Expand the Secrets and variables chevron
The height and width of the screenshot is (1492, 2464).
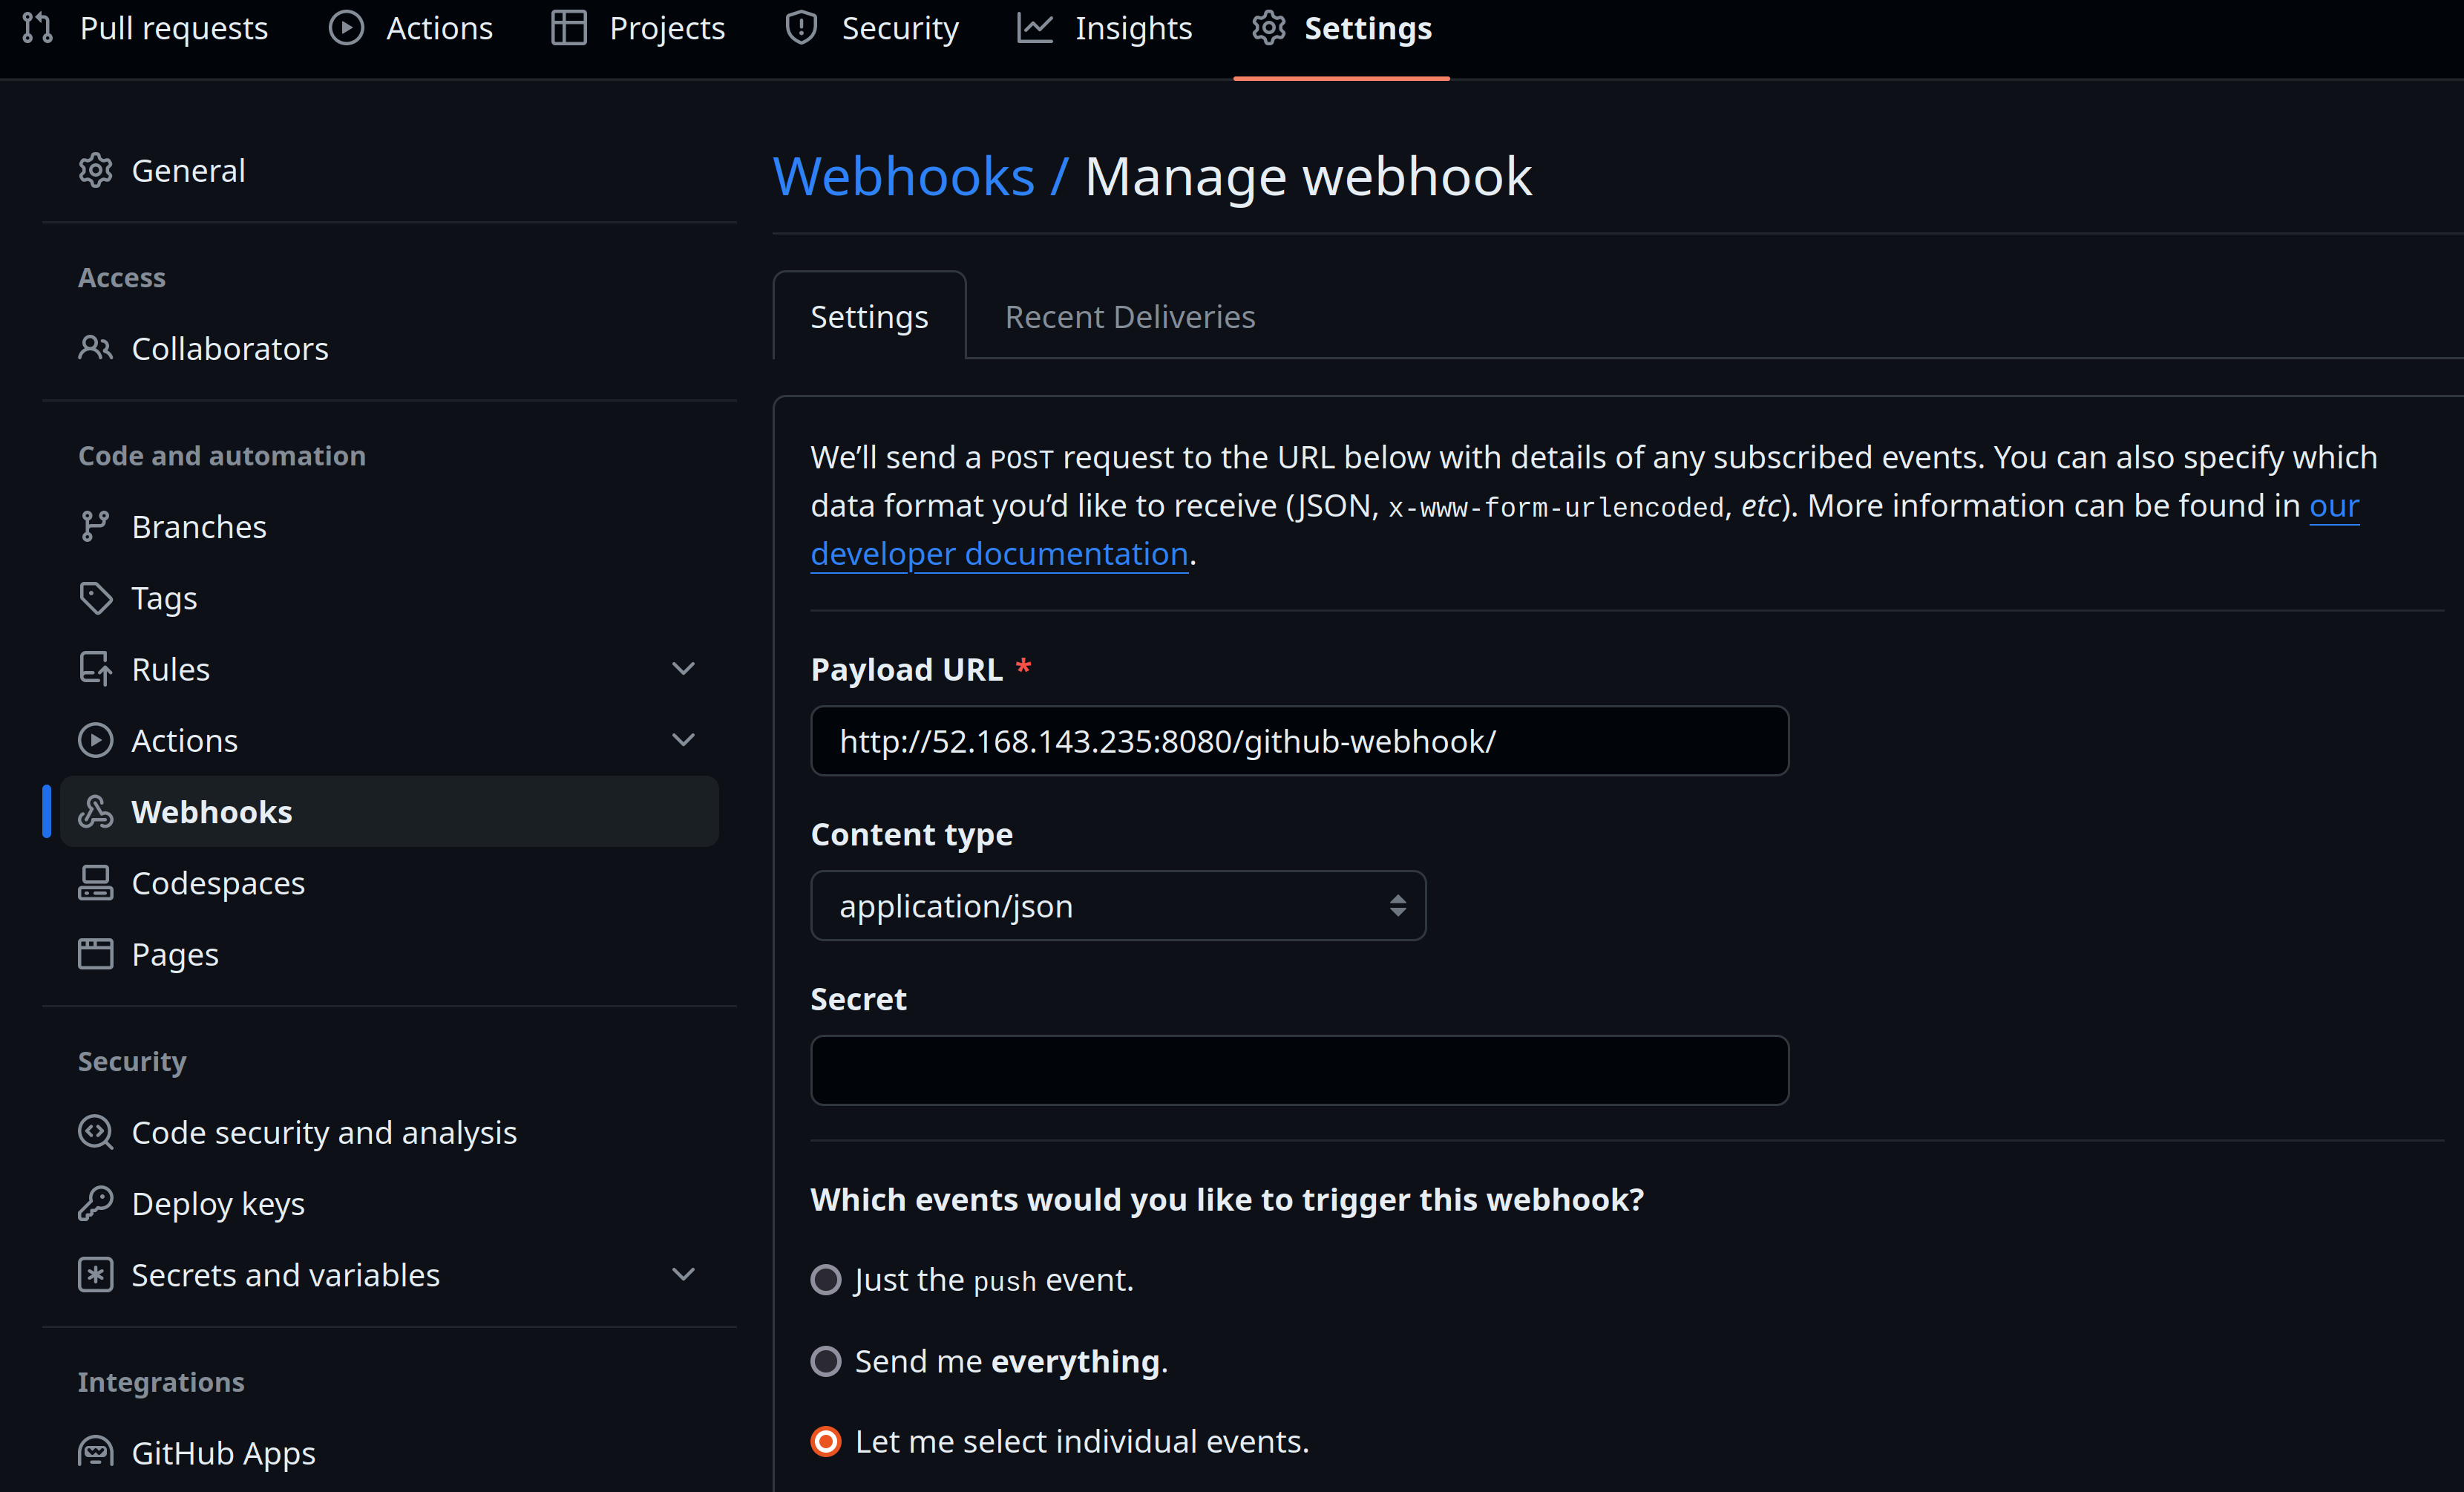pos(683,1275)
